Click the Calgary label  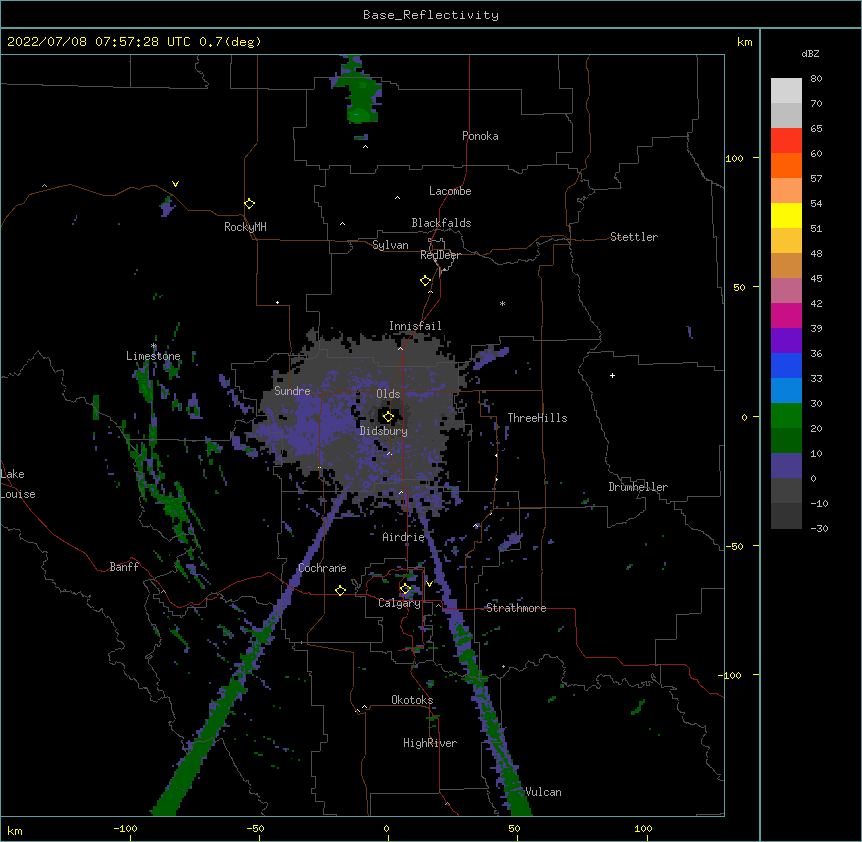399,603
